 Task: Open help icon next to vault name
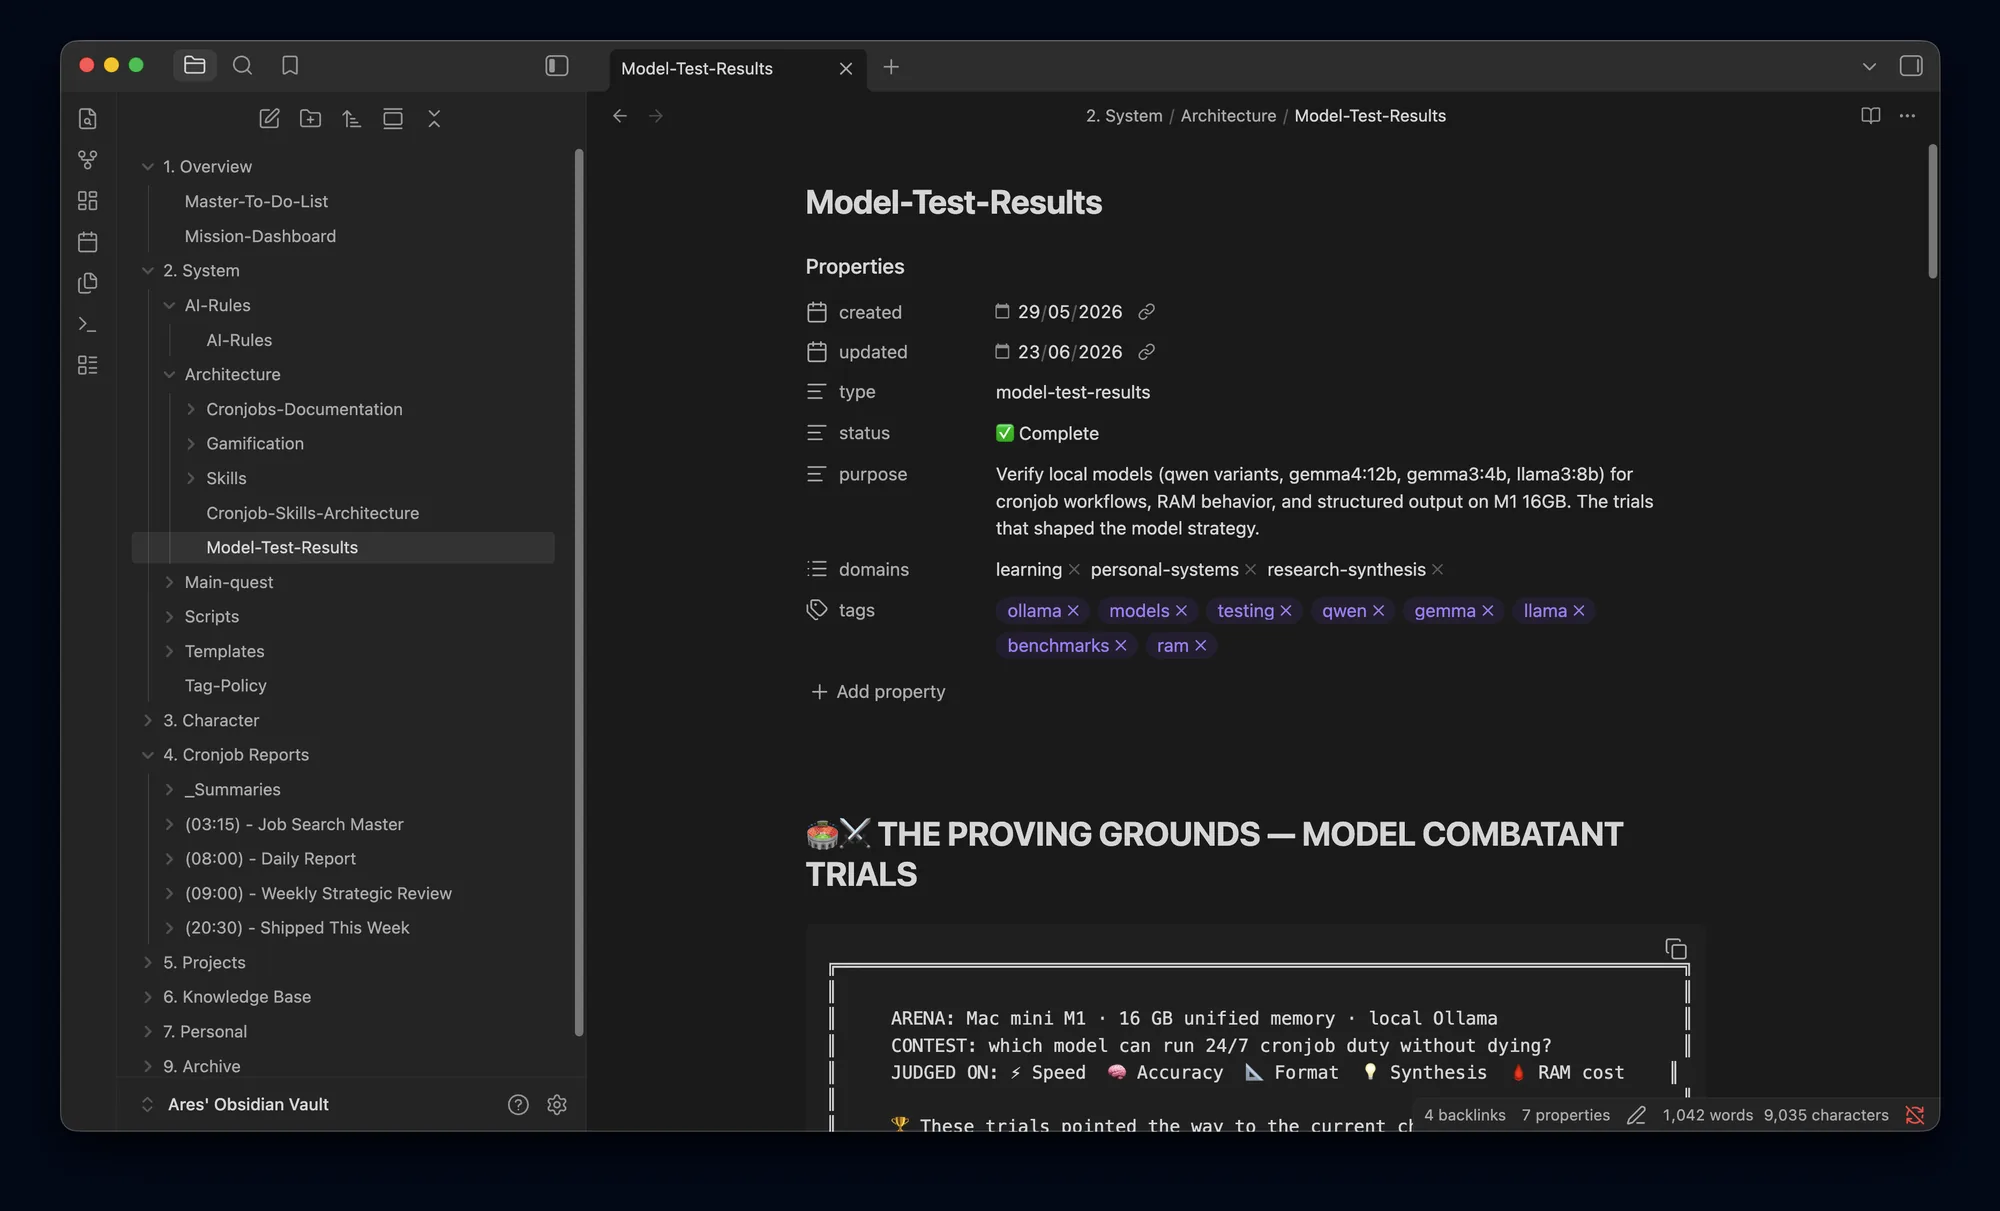(x=518, y=1104)
